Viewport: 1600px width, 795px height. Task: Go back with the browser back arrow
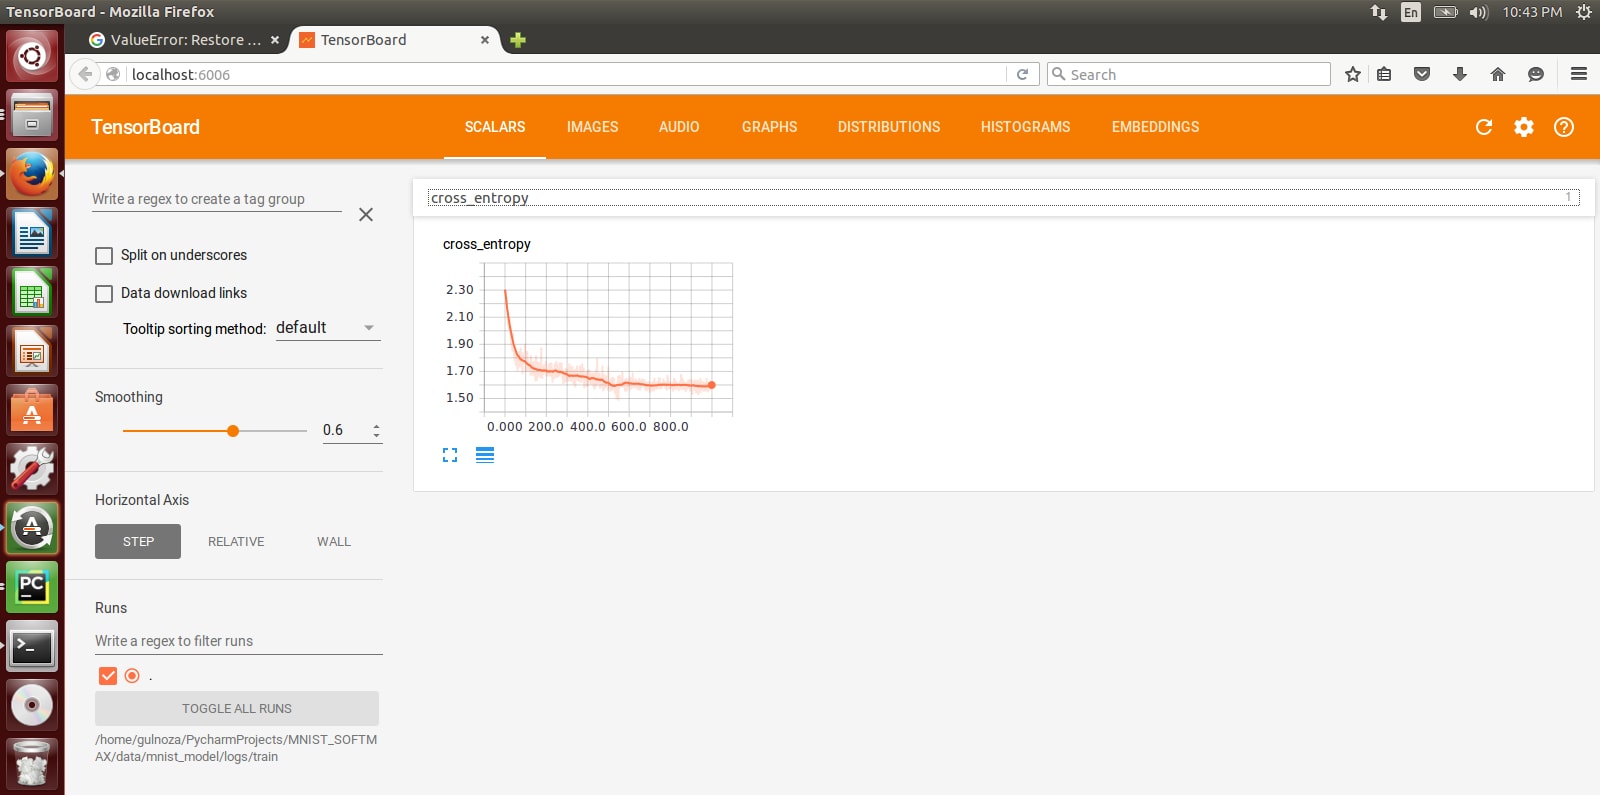click(x=86, y=74)
